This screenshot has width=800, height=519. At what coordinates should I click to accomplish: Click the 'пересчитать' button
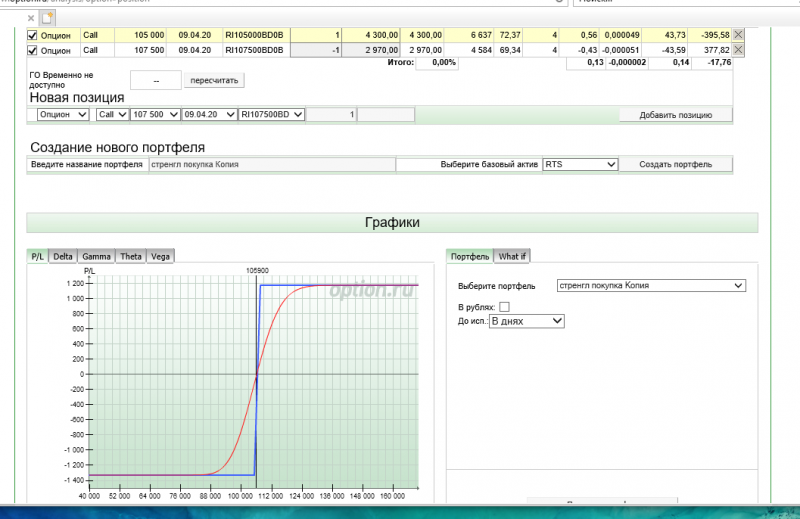point(214,80)
